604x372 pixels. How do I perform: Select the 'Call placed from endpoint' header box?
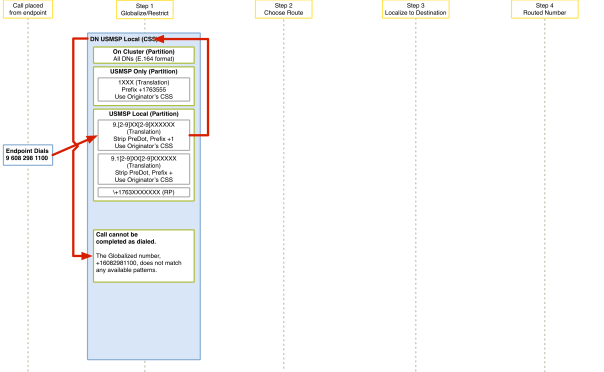click(x=28, y=9)
